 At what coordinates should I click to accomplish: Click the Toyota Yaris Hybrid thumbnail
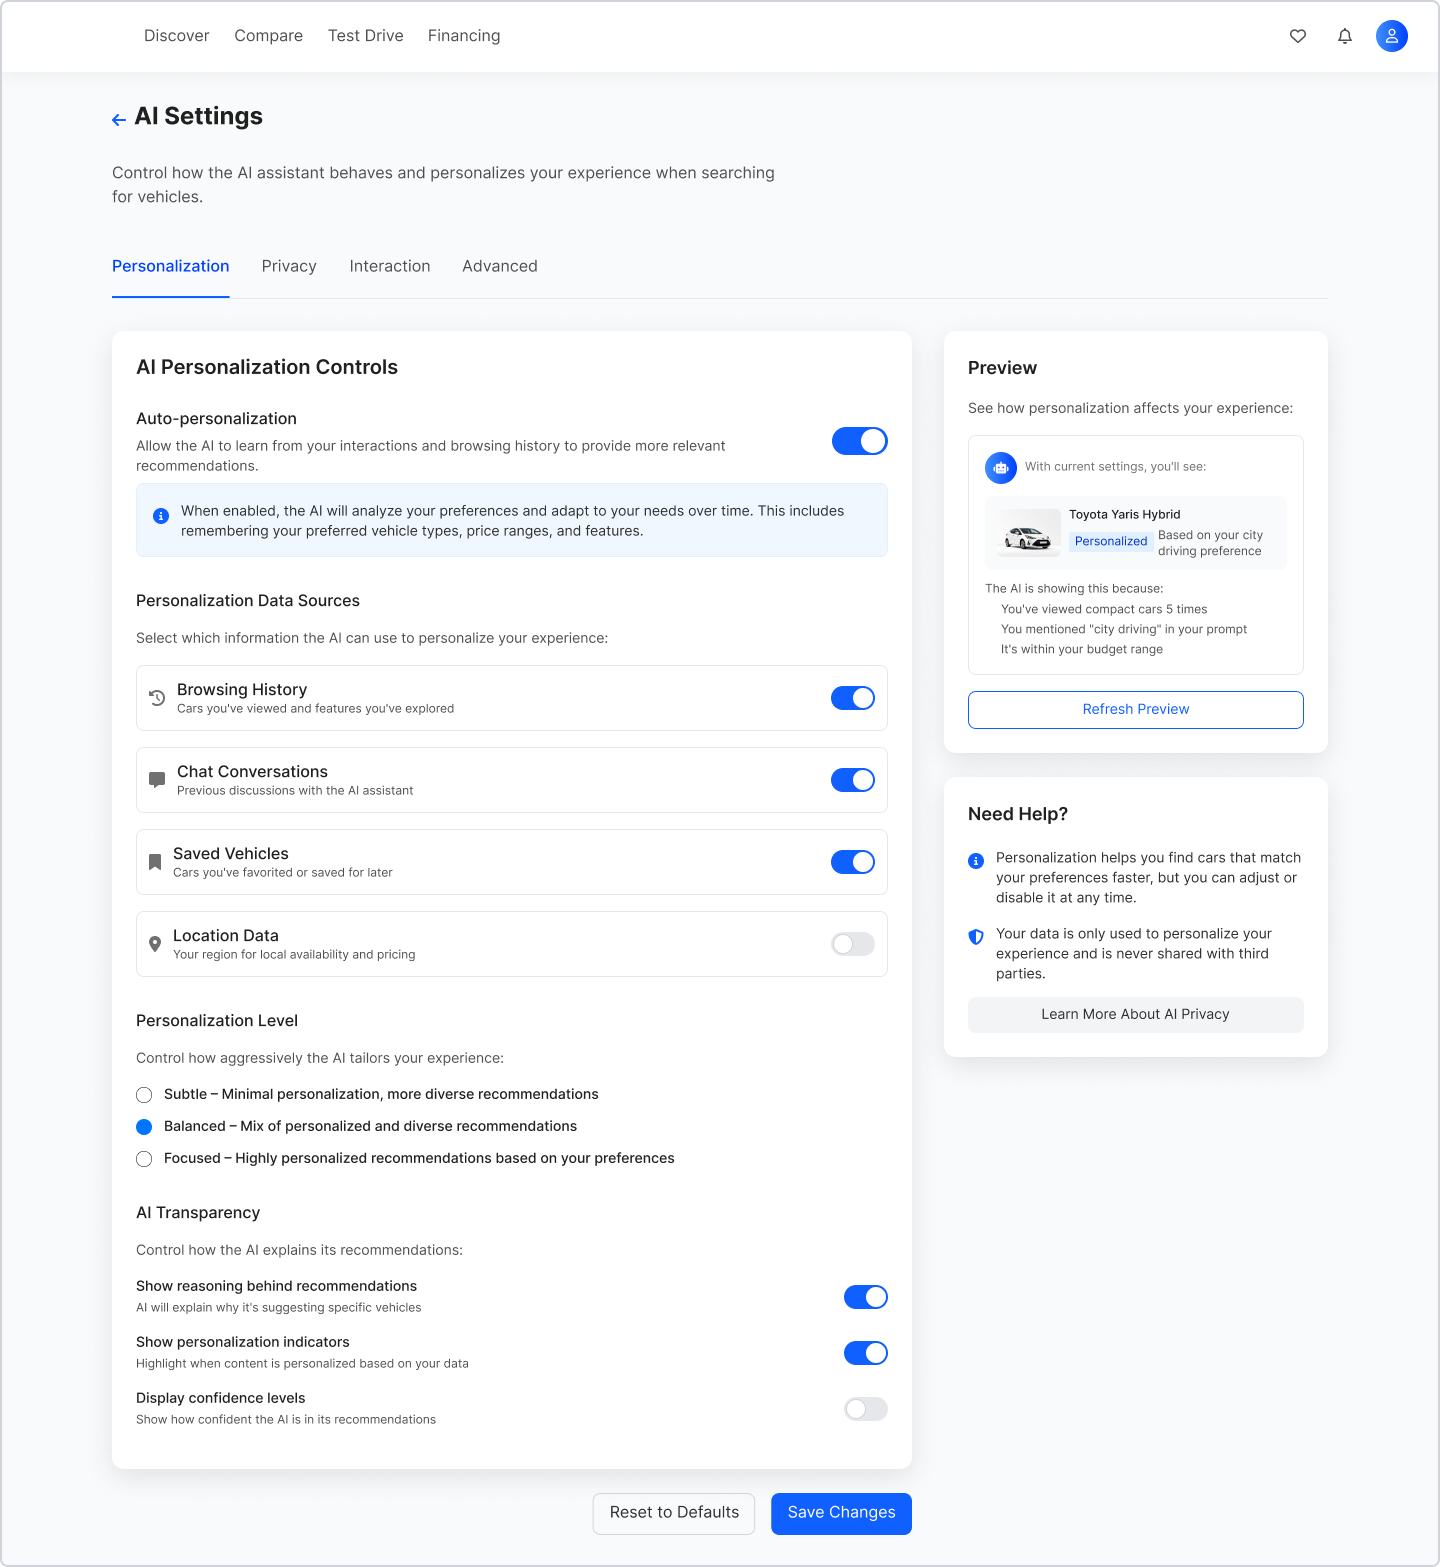point(1027,535)
